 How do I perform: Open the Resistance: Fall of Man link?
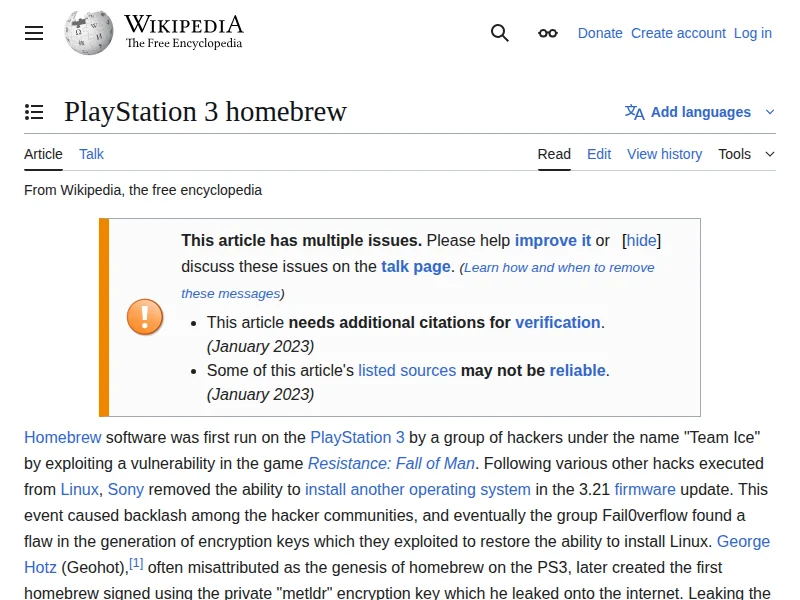[391, 463]
